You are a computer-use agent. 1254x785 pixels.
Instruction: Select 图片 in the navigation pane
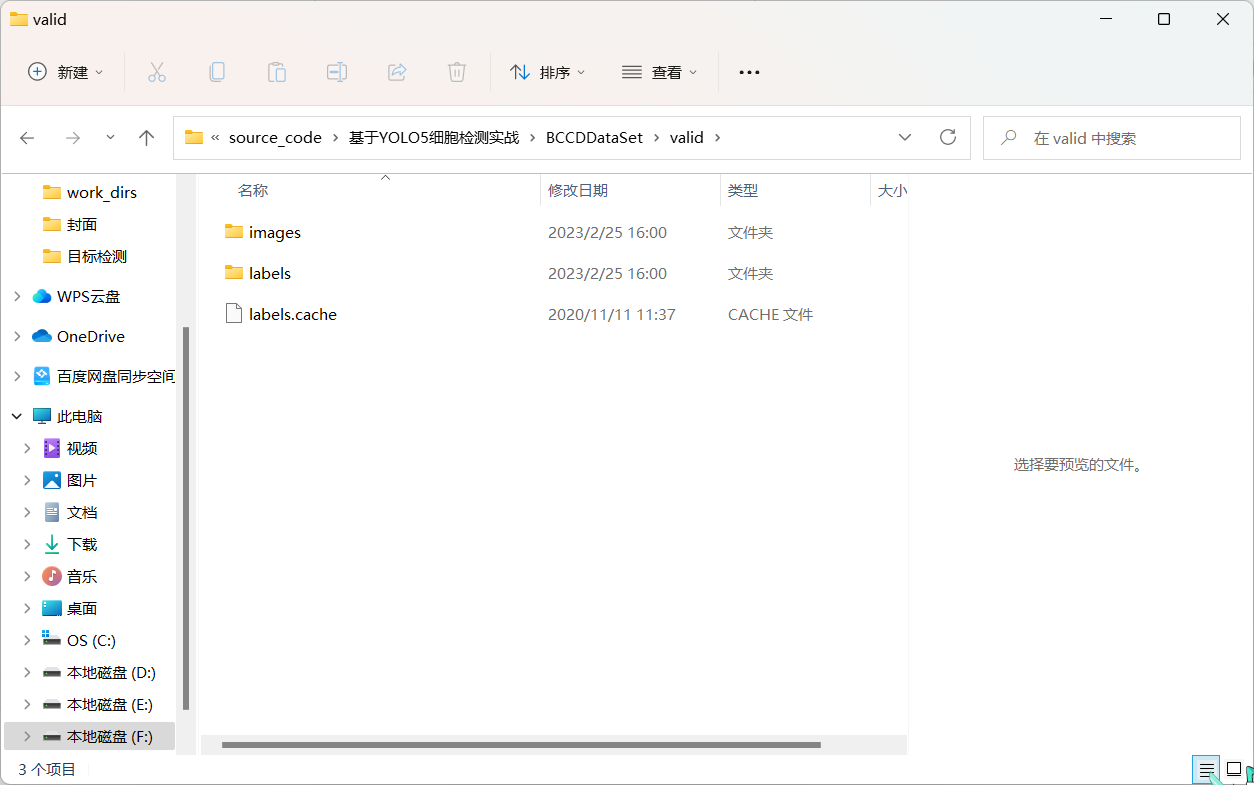point(82,480)
